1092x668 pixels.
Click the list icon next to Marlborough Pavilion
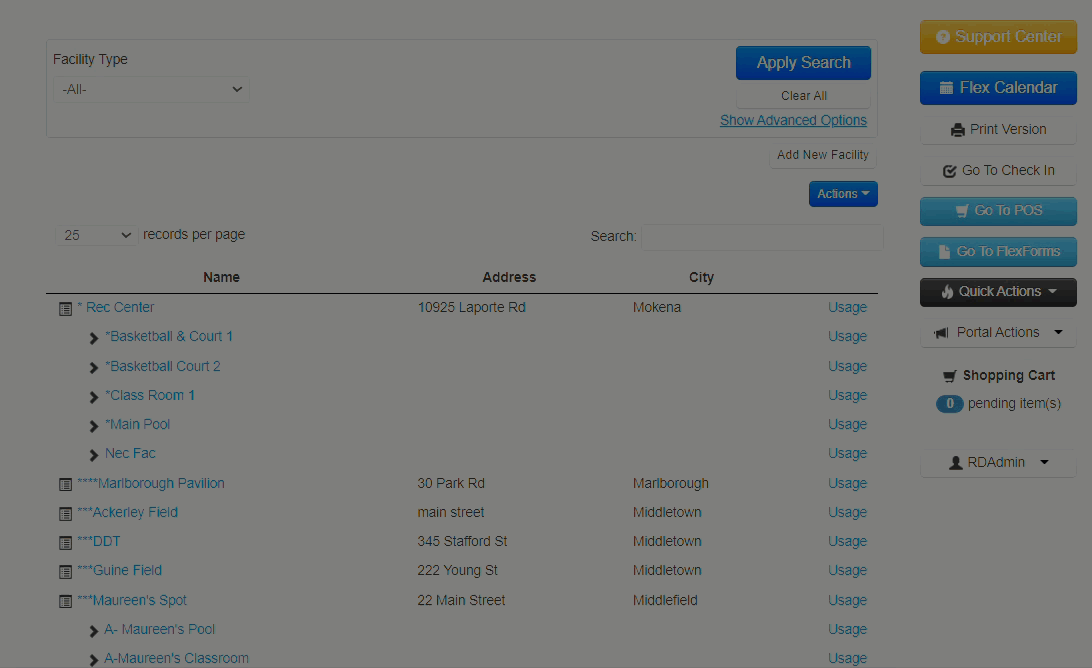click(66, 484)
